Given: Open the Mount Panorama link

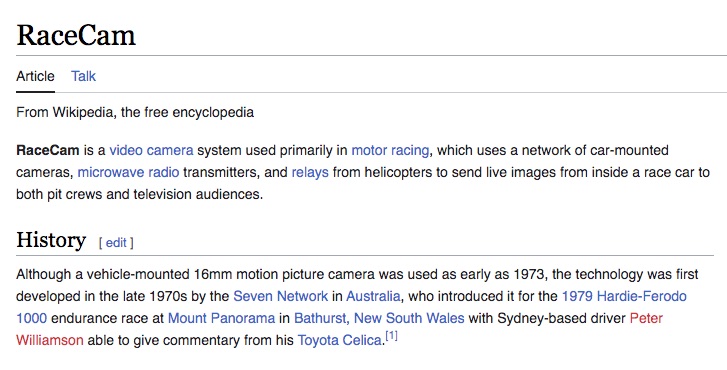Looking at the screenshot, I should [221, 318].
